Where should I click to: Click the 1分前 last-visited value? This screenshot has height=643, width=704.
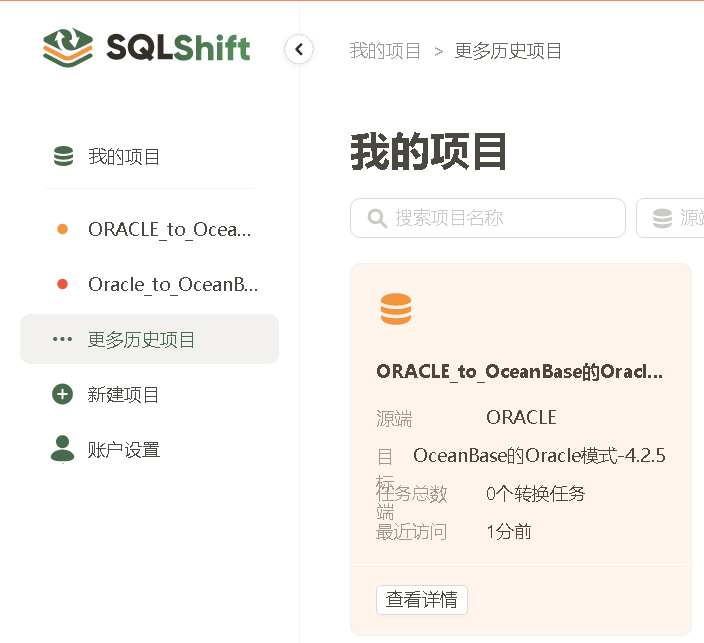pyautogui.click(x=509, y=532)
